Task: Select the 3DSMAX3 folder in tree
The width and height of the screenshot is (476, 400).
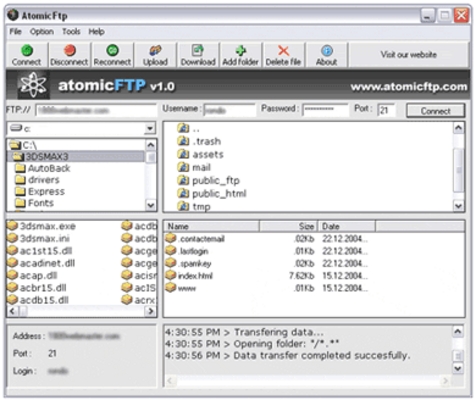Action: click(75, 156)
